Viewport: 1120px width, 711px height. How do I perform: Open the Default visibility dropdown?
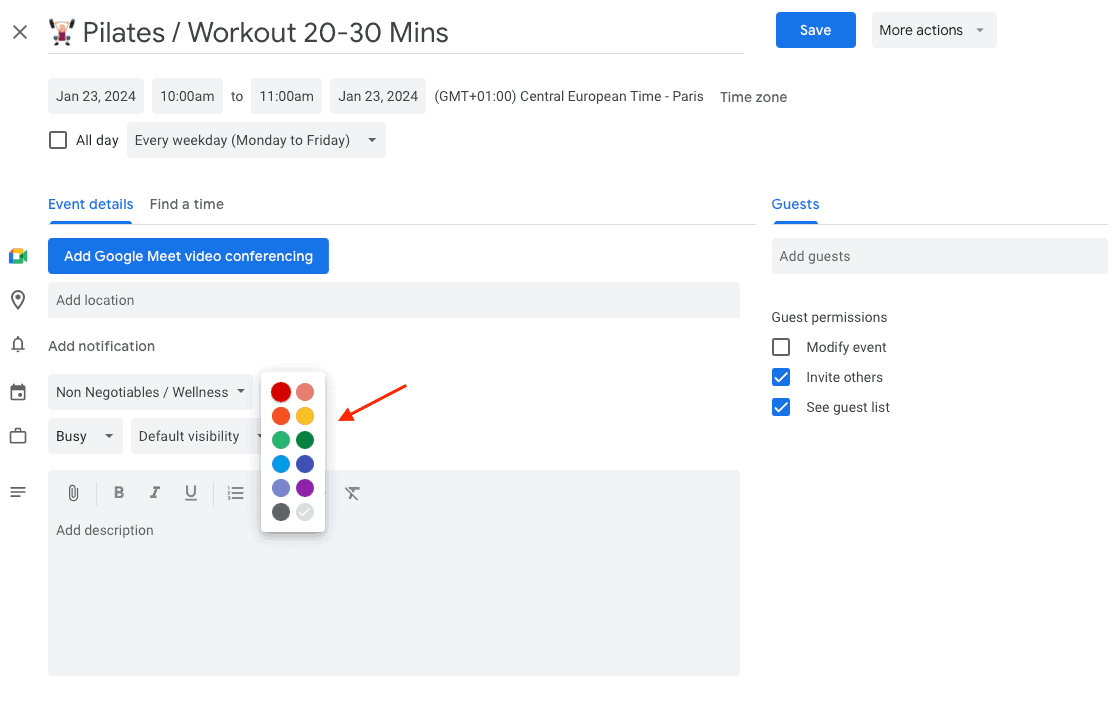coord(196,436)
